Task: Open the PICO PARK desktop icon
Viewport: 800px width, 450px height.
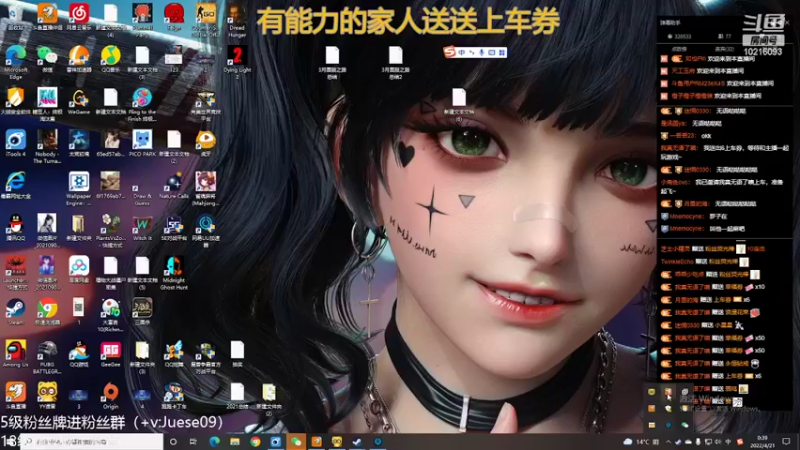Action: click(142, 143)
